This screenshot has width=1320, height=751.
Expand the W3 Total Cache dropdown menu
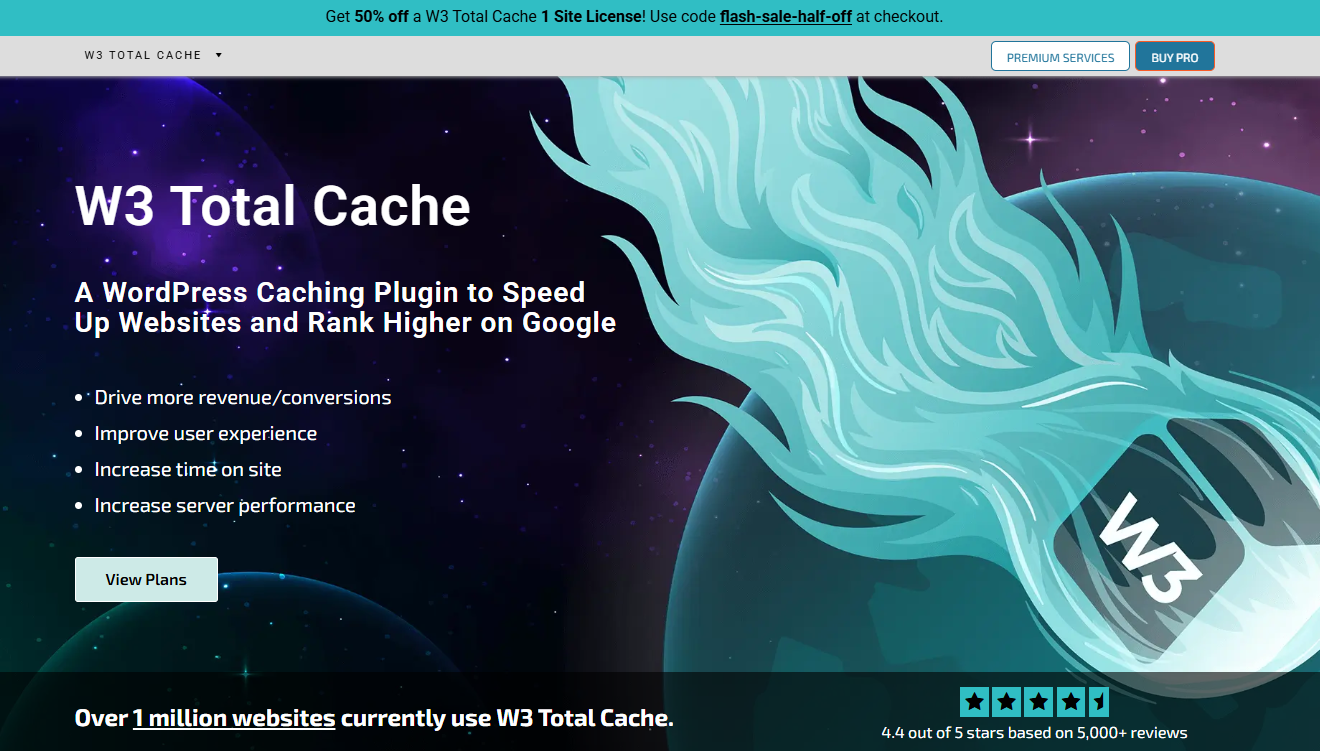(153, 55)
